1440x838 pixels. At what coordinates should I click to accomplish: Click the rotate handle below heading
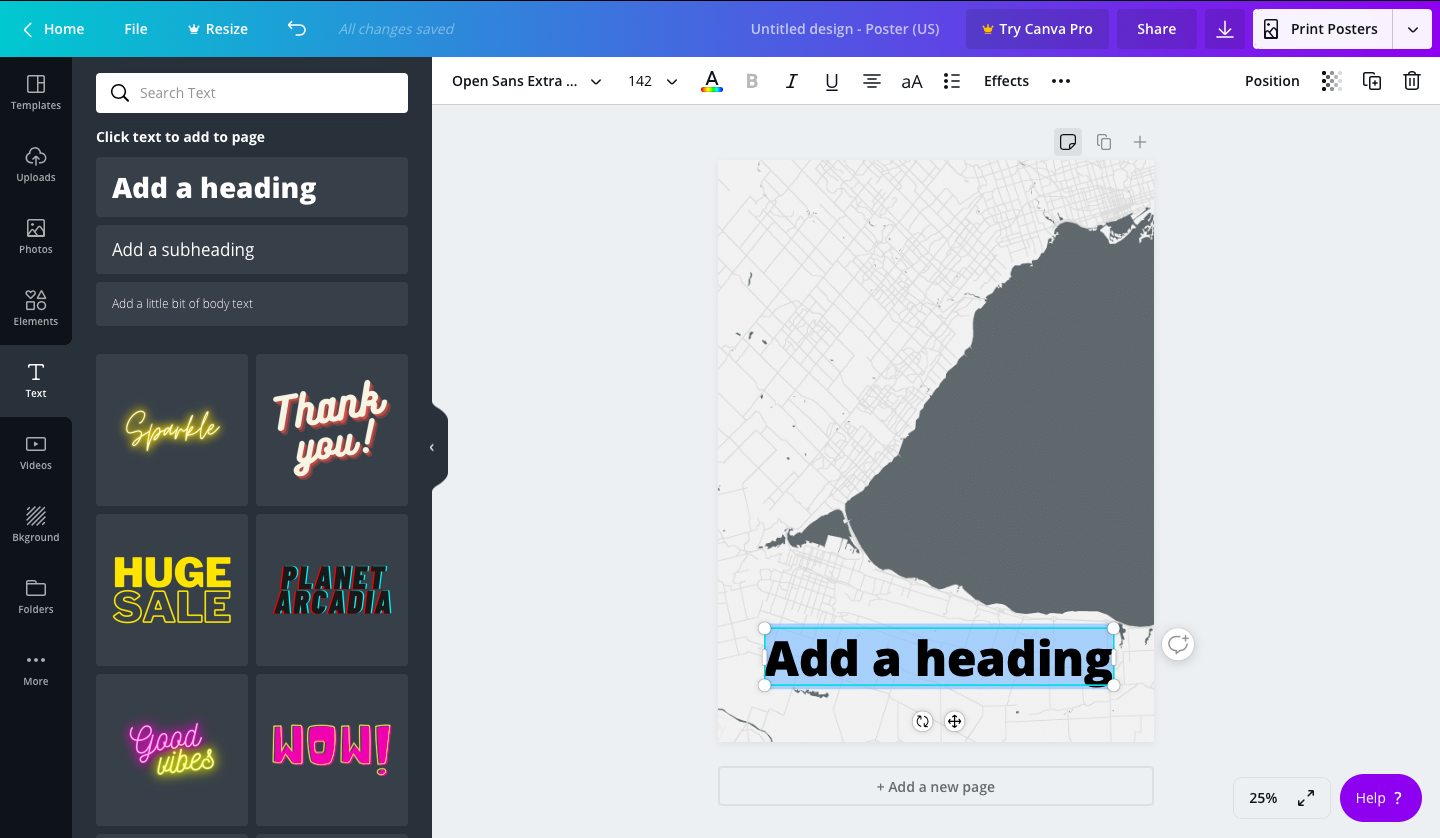[x=923, y=721]
